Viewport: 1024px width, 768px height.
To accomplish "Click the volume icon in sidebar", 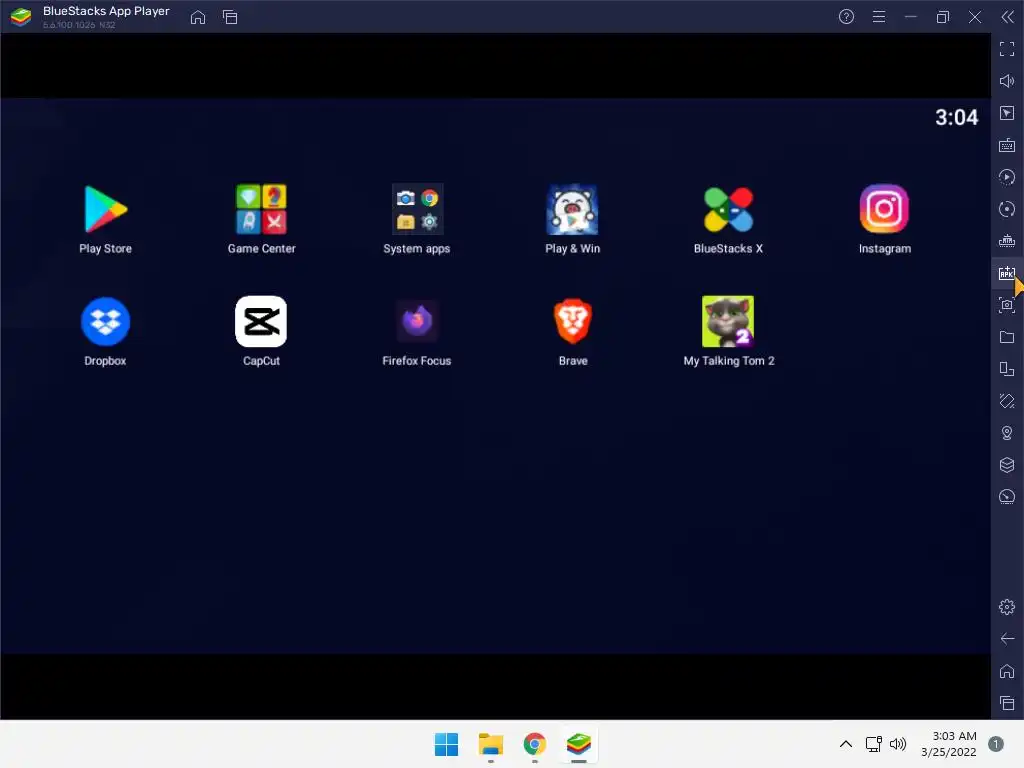I will [1007, 81].
